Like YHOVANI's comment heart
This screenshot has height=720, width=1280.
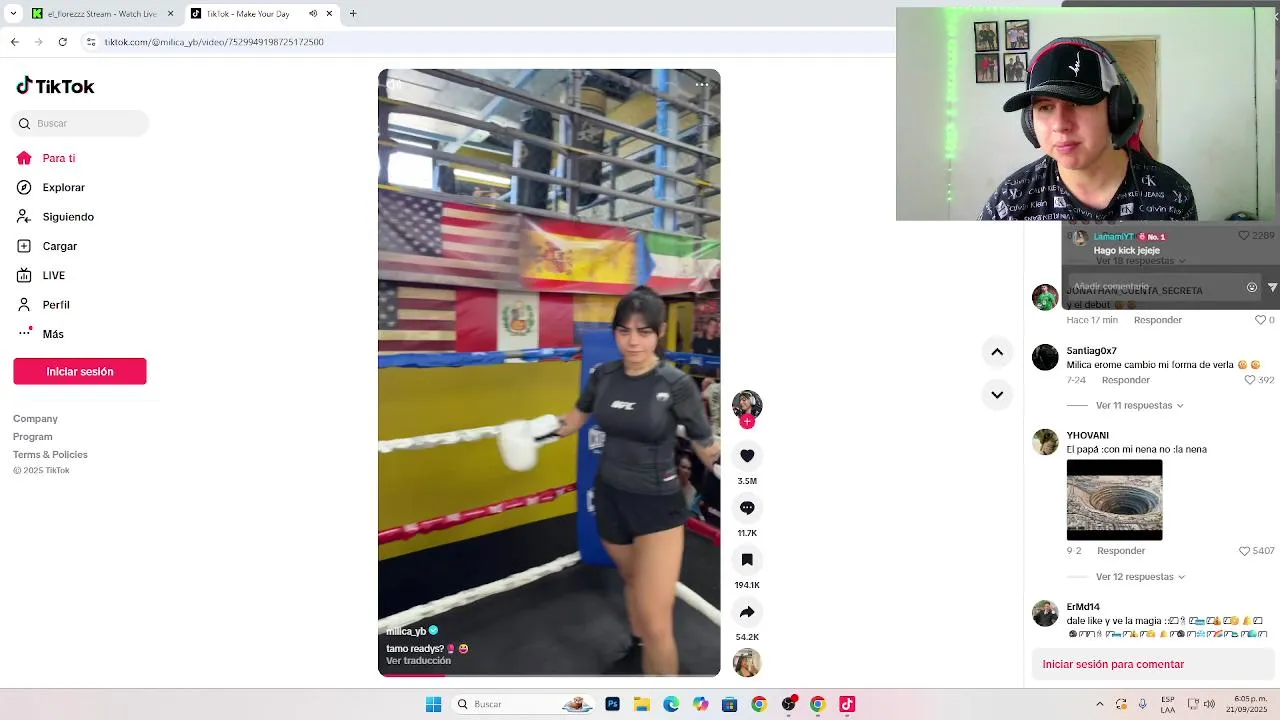1244,551
